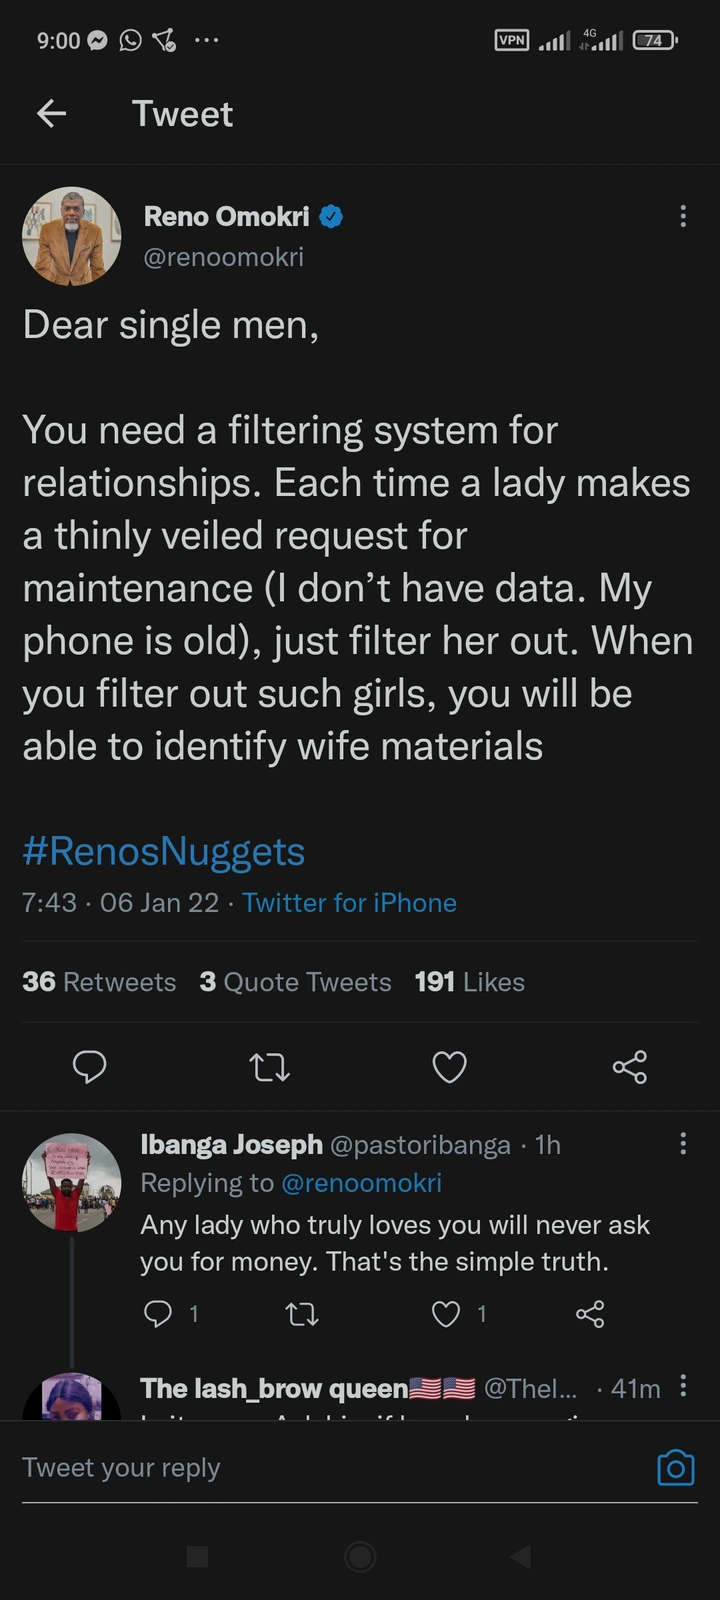
Task: View the 3 Quote Tweets list
Action: point(295,982)
